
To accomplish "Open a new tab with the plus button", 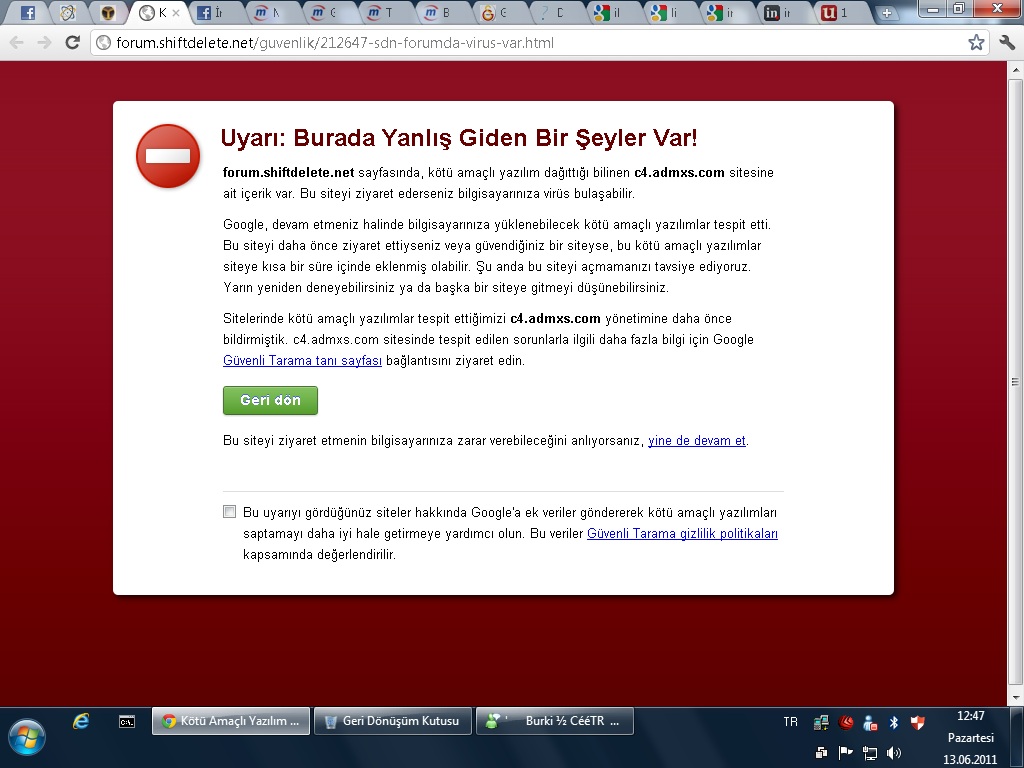I will coord(887,12).
